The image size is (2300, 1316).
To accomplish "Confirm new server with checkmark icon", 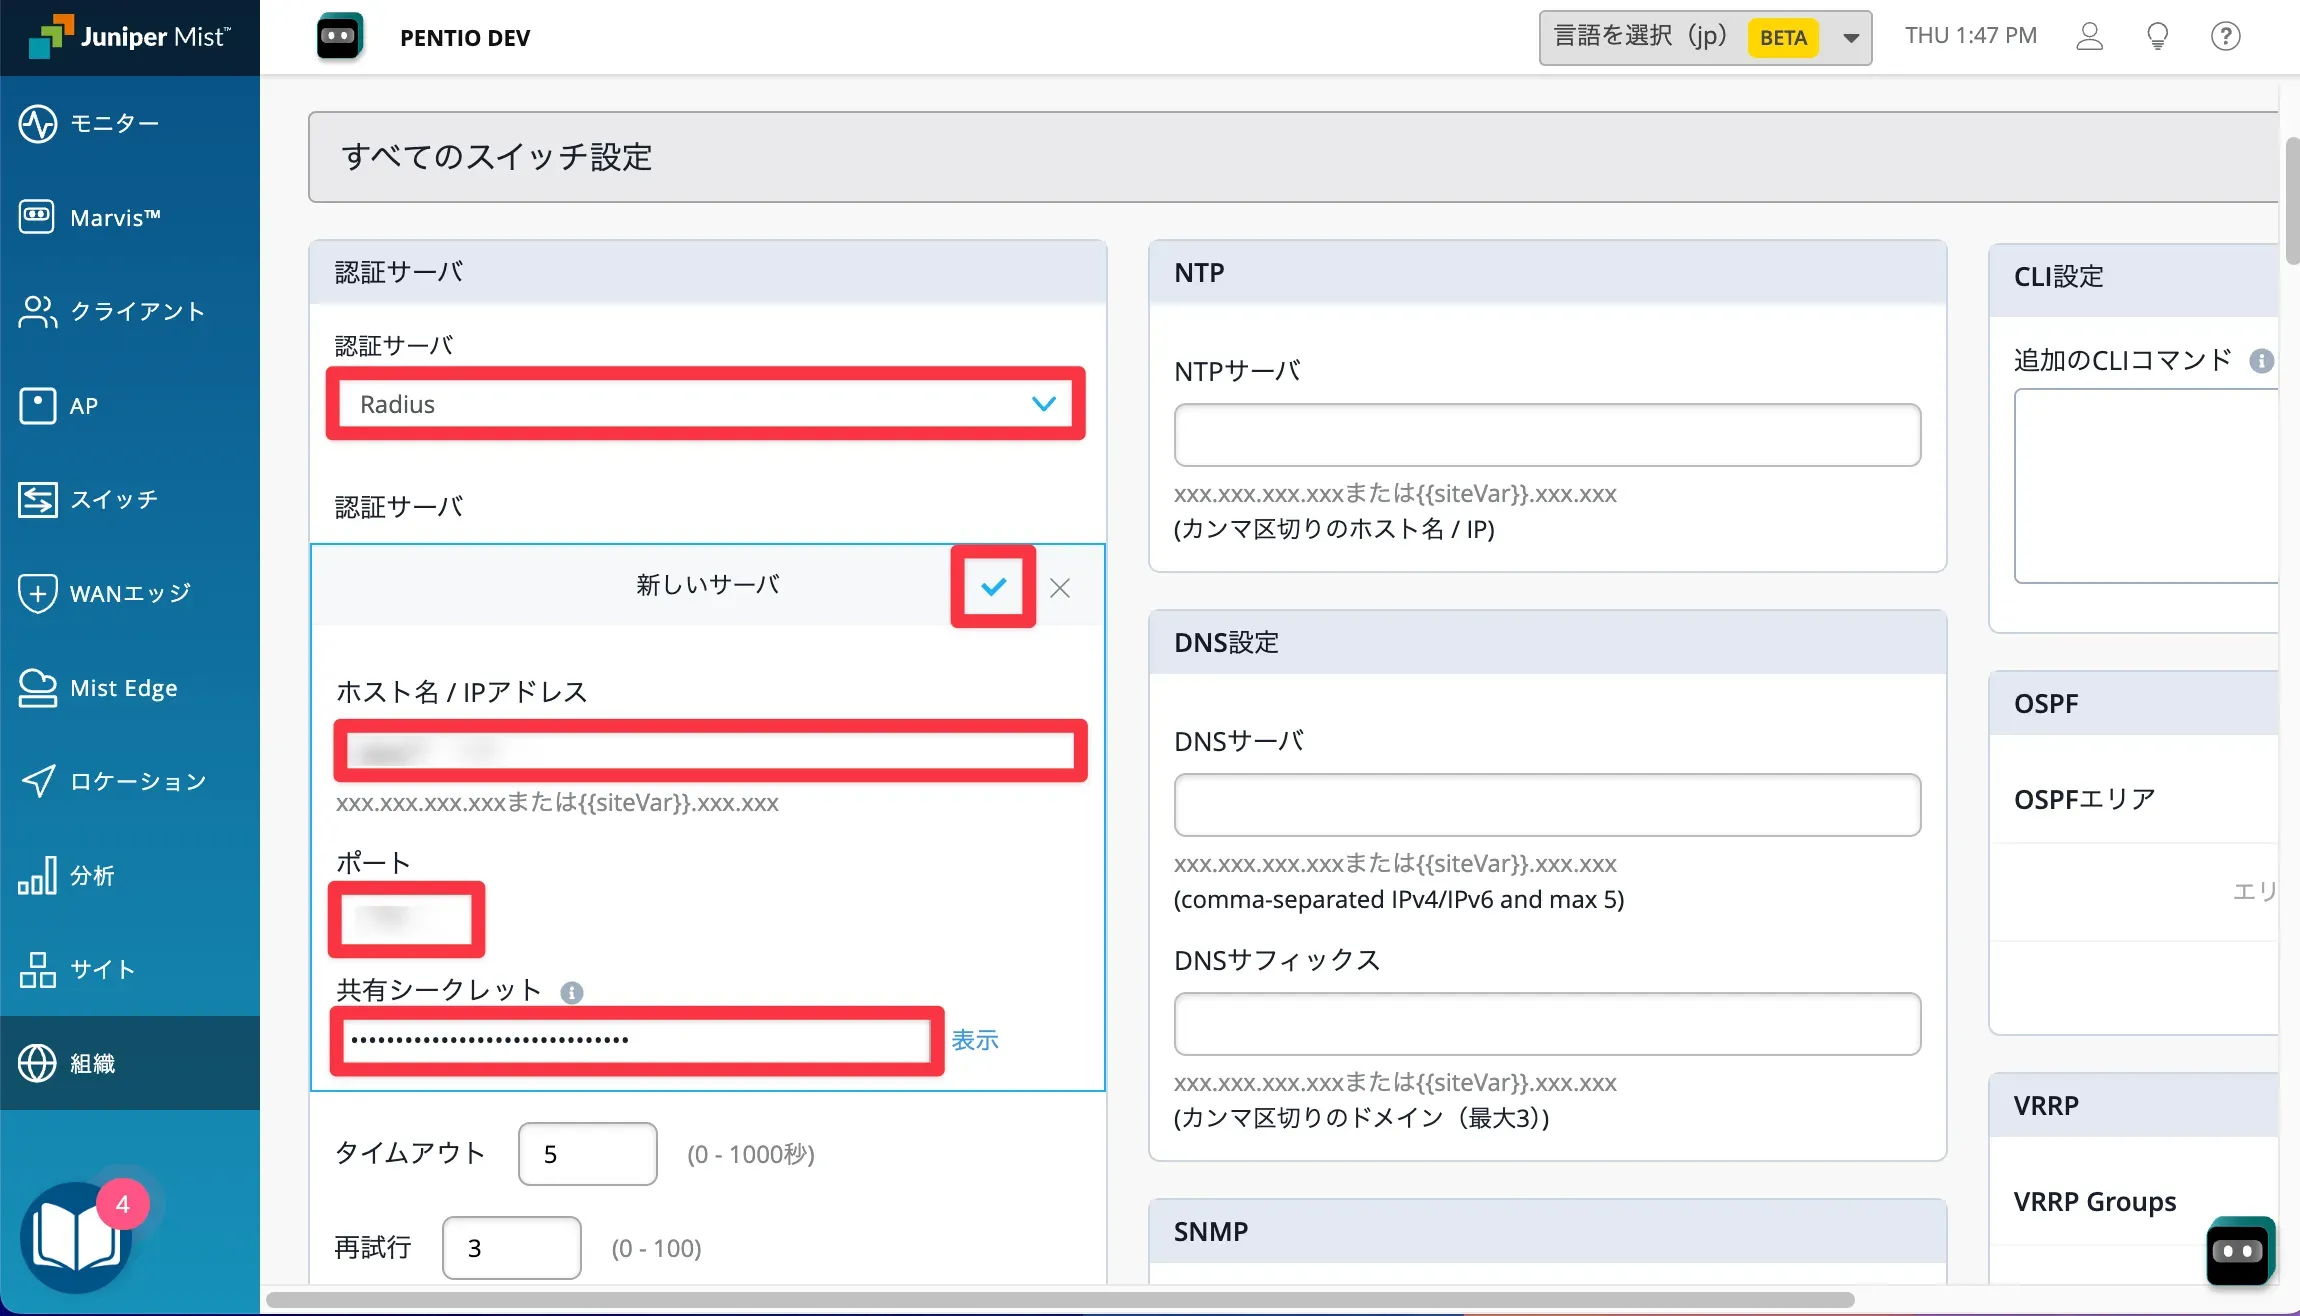I will 993,587.
